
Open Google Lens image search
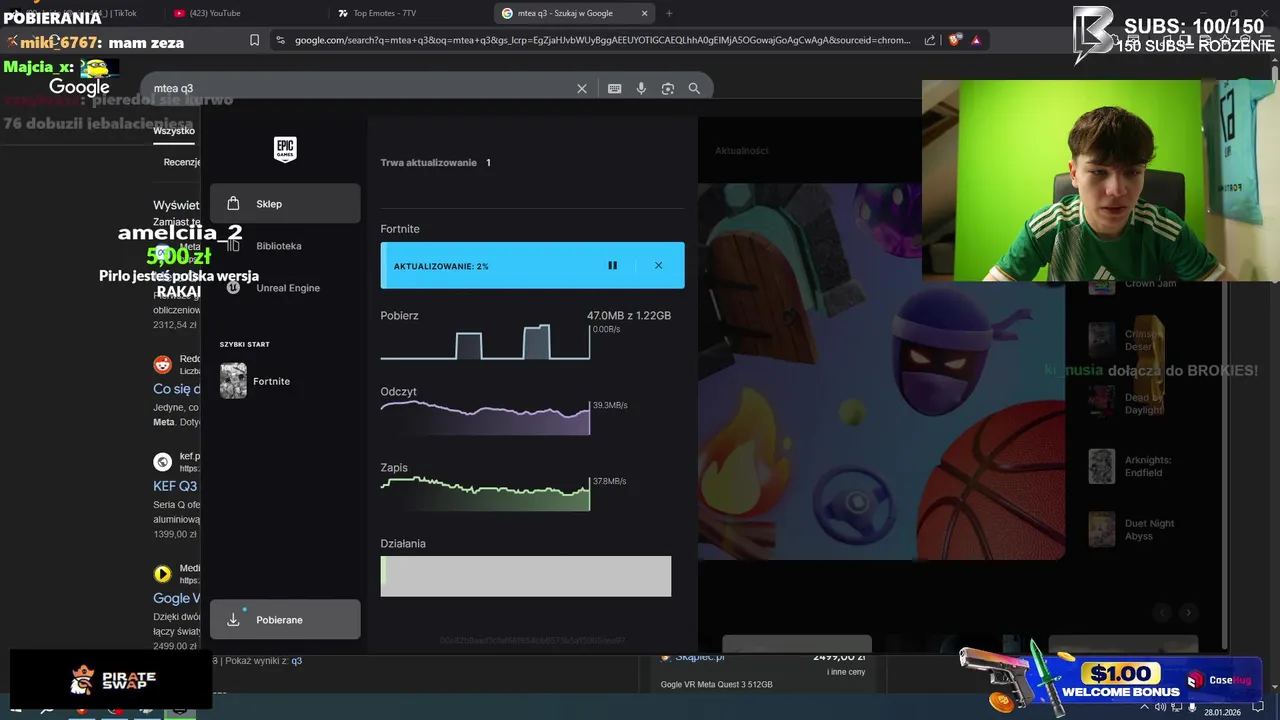click(x=668, y=89)
